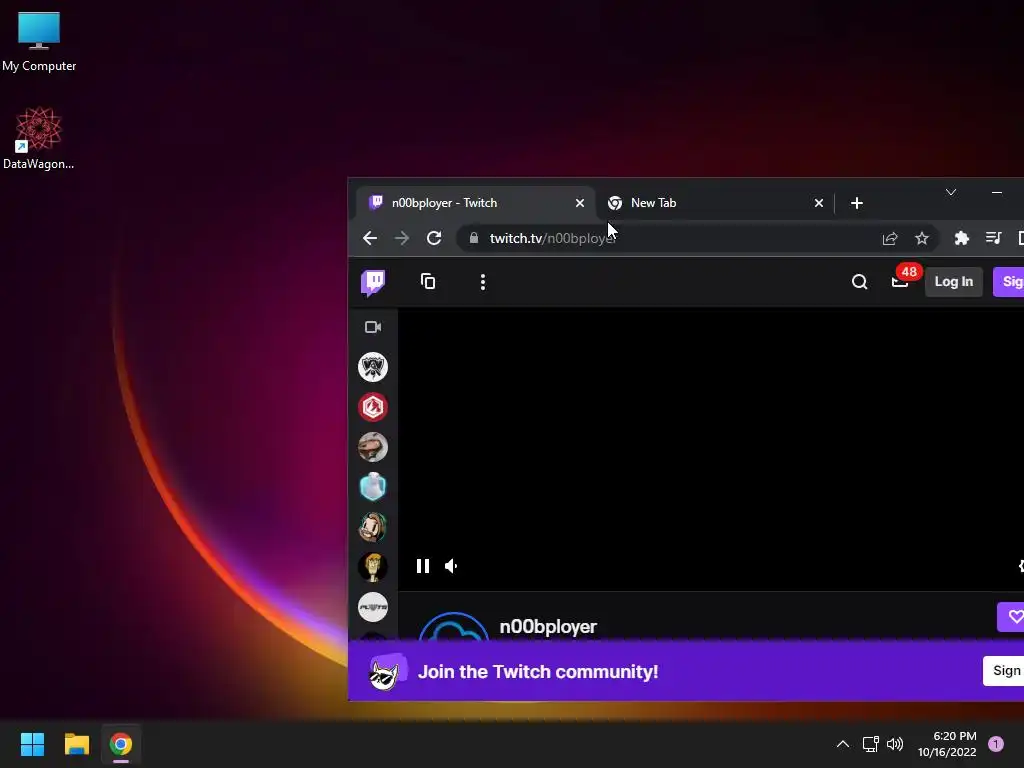Viewport: 1024px width, 768px height.
Task: Click the n00bployer profile avatar
Action: [x=453, y=627]
